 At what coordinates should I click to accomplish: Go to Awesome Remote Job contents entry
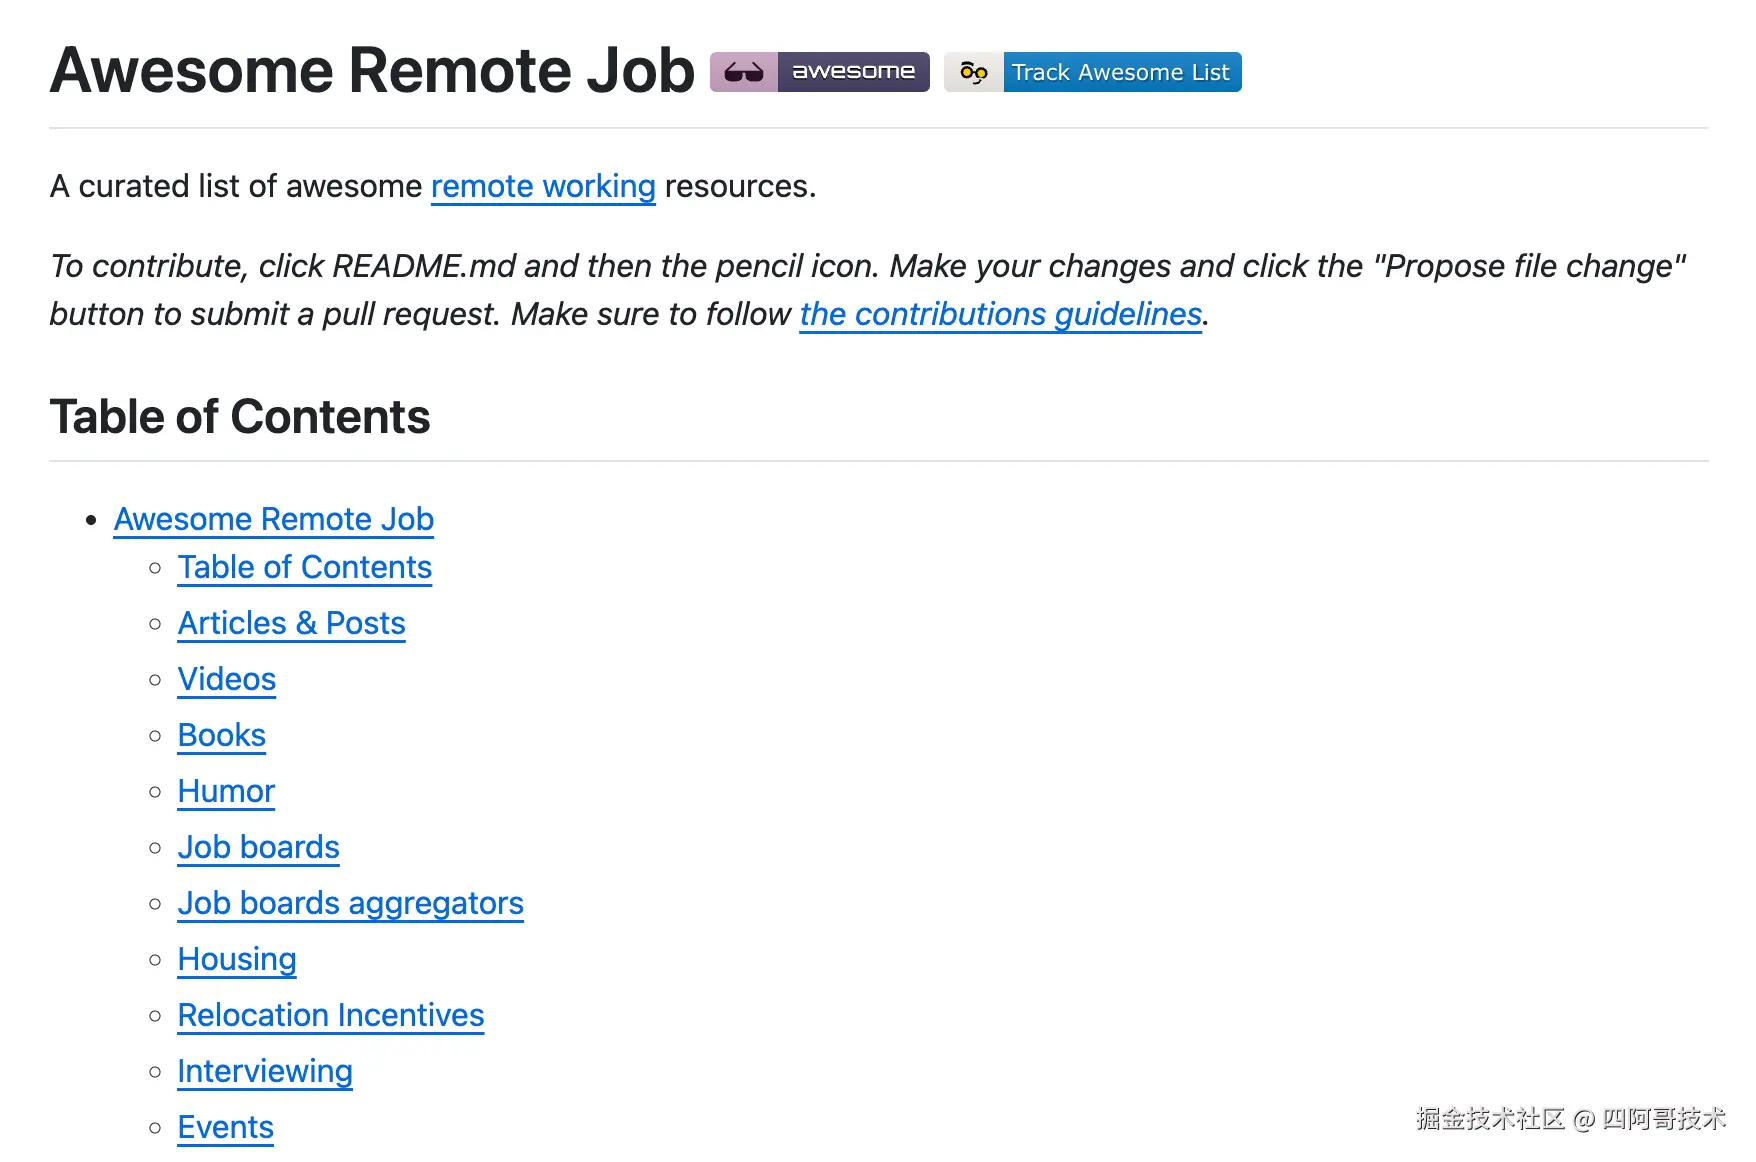pyautogui.click(x=273, y=519)
